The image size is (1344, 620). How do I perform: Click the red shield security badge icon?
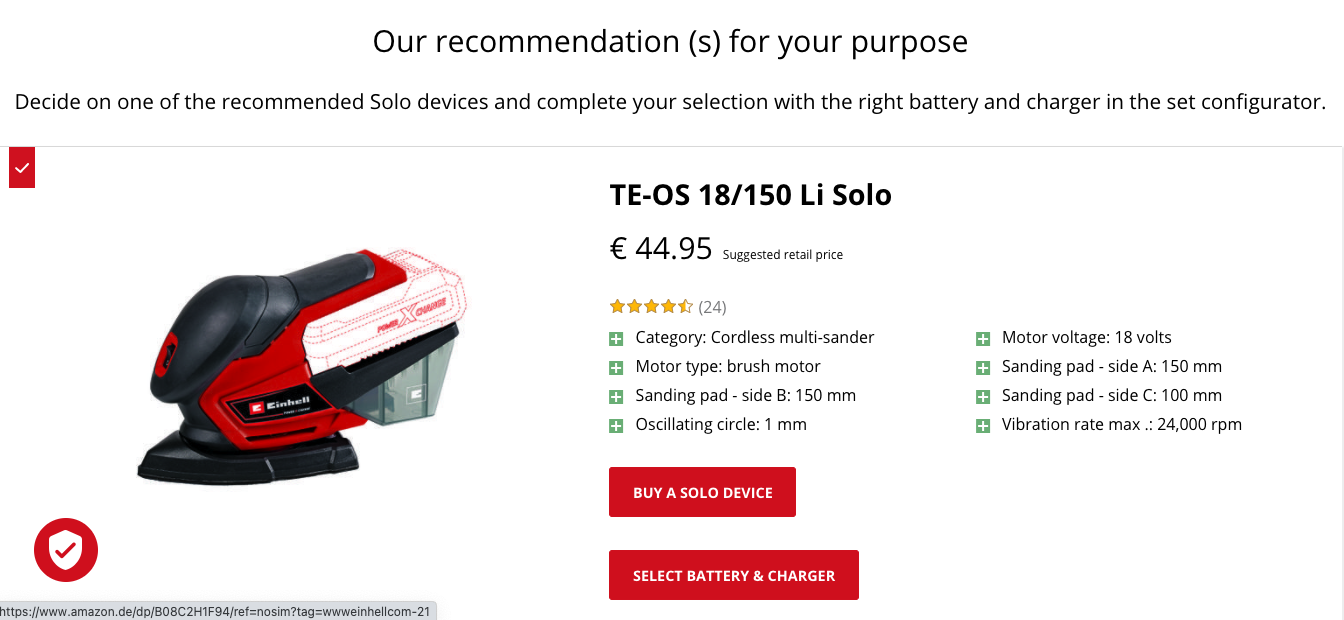point(66,549)
